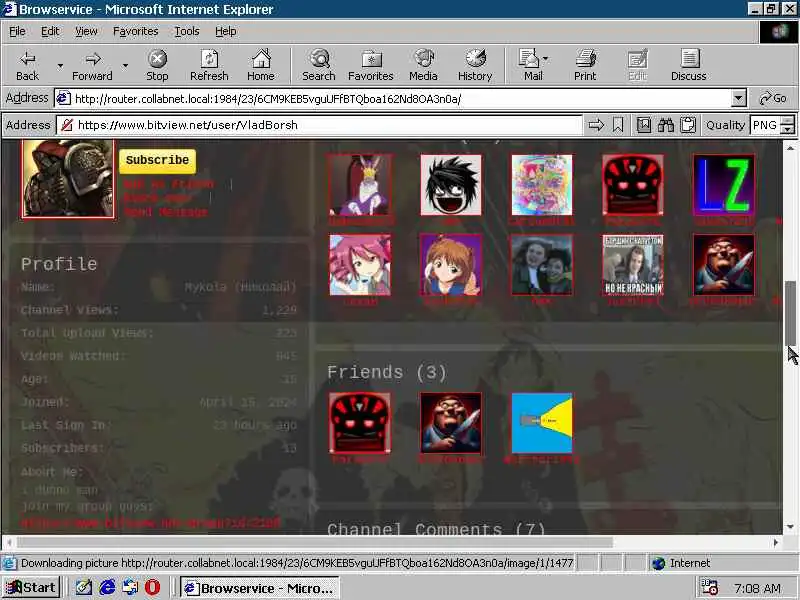Click the Forward toolbar button

click(92, 66)
